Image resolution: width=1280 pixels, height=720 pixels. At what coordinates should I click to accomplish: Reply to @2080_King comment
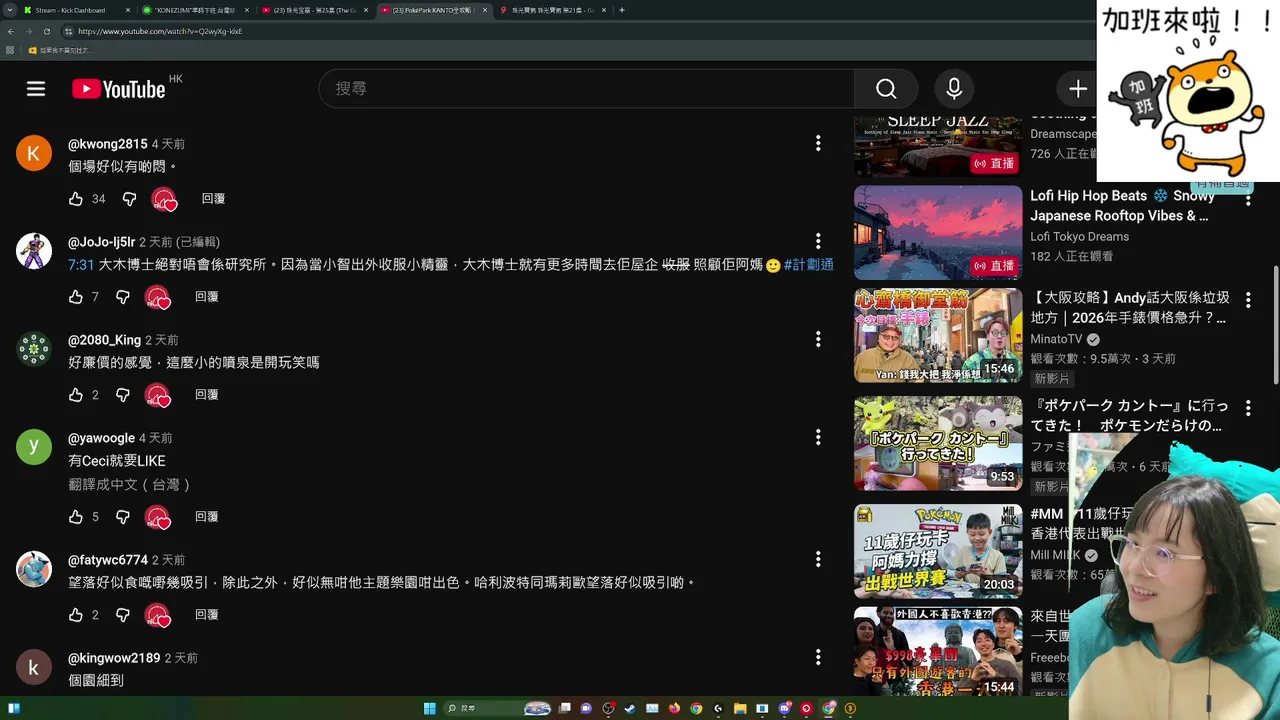point(206,395)
